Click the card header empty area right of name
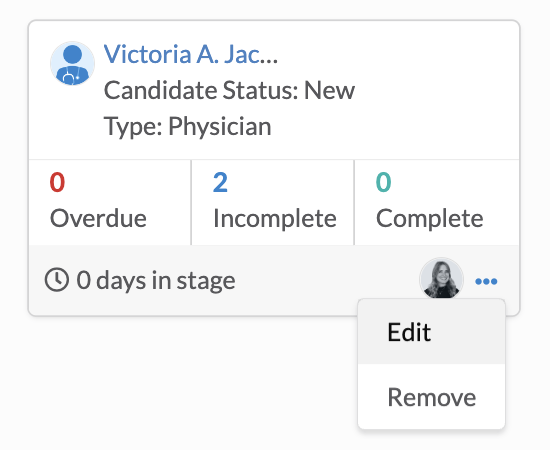This screenshot has height=450, width=550. 396,54
